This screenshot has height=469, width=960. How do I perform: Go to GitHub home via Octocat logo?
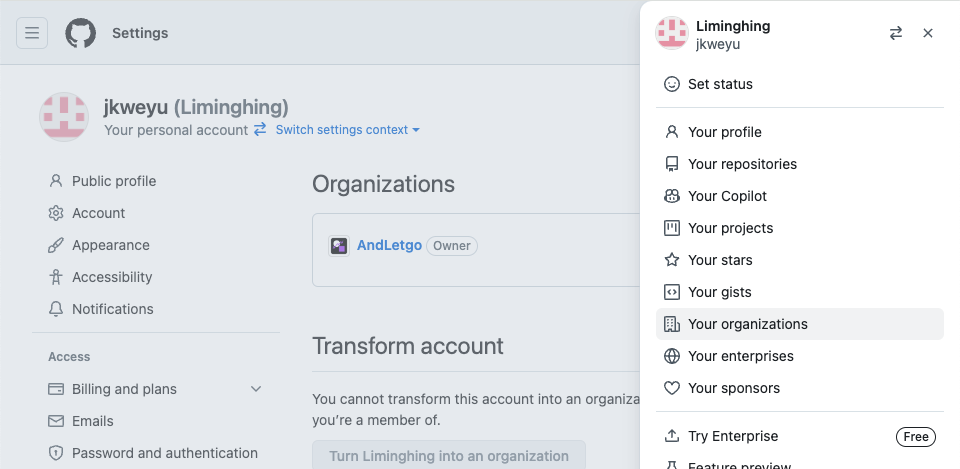pos(81,33)
